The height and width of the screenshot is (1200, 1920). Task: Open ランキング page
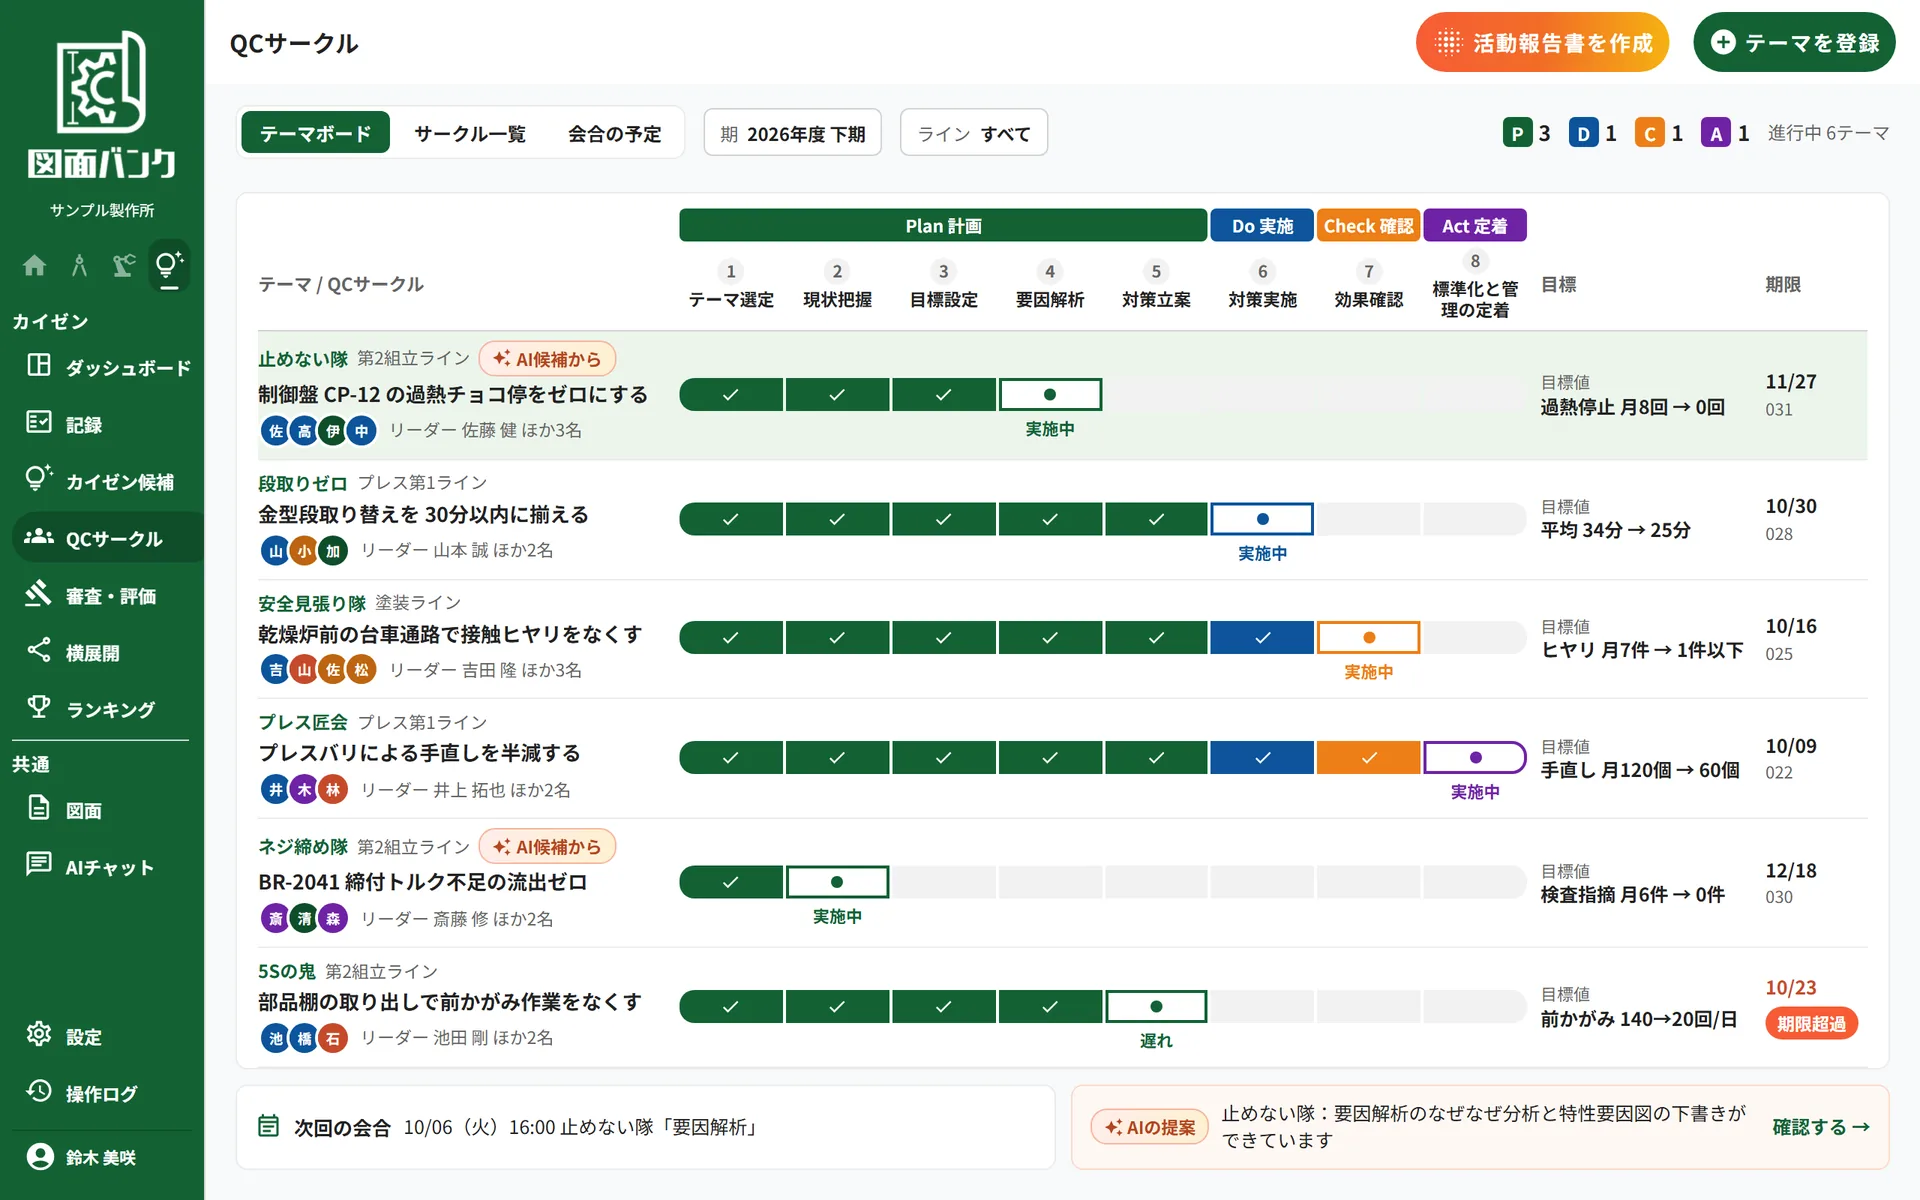point(108,709)
